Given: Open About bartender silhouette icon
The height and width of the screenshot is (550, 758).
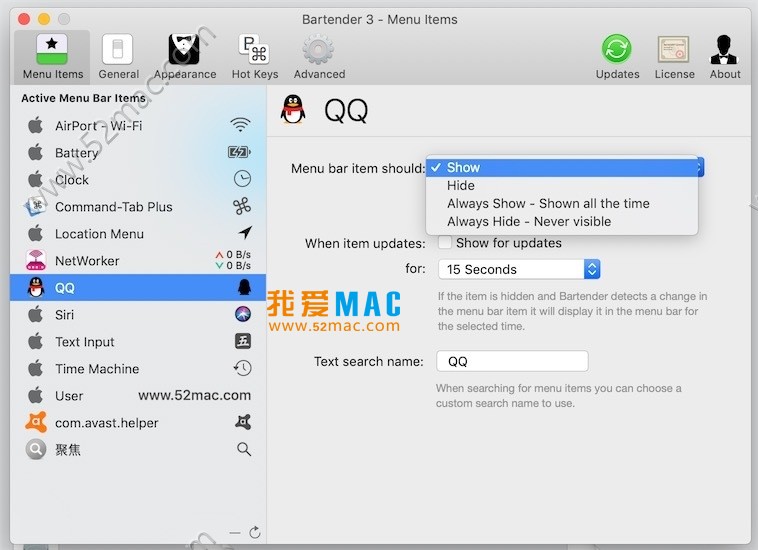Looking at the screenshot, I should (724, 49).
